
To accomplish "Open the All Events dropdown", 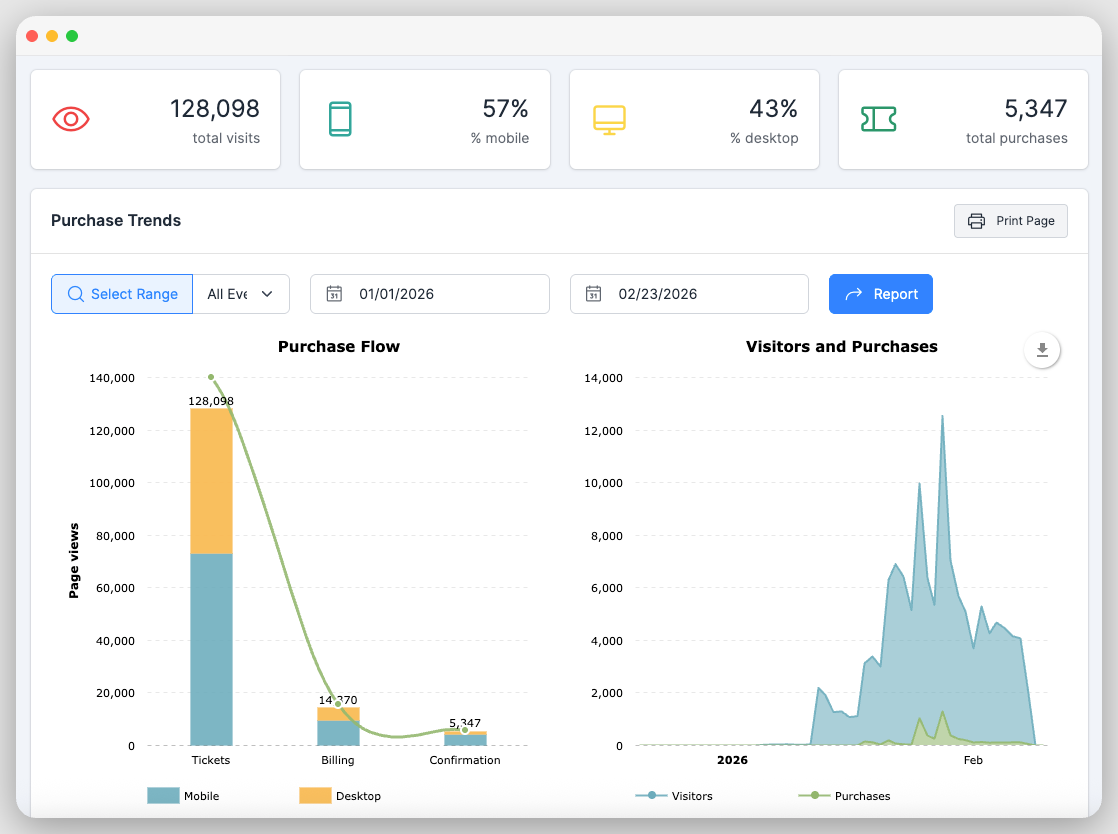I will (x=242, y=294).
